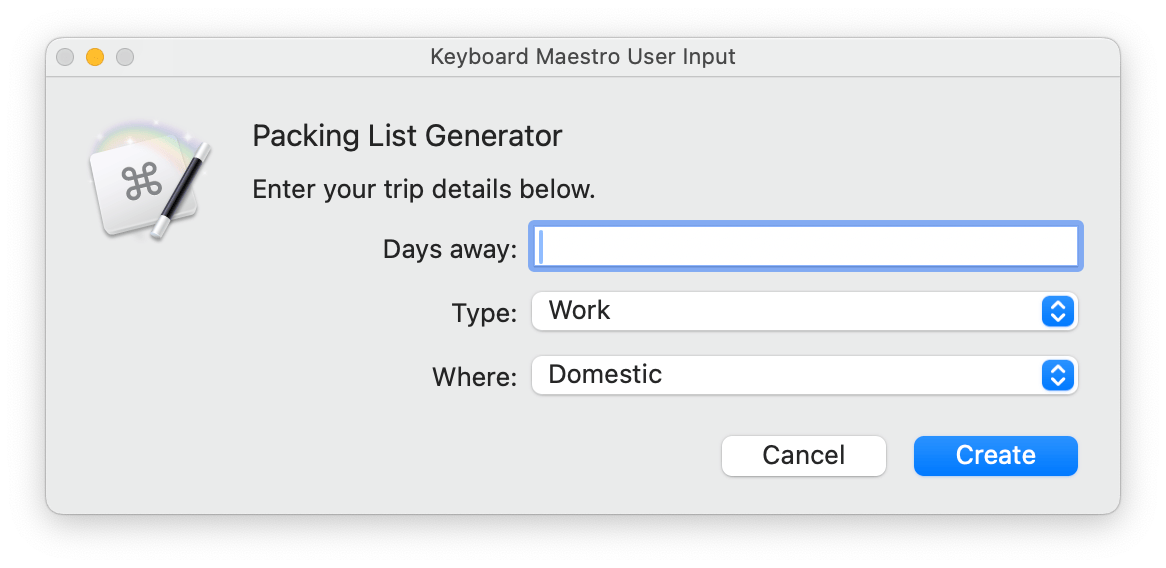The image size is (1166, 568).
Task: Open the Where dropdown showing Domestic
Action: [x=788, y=375]
